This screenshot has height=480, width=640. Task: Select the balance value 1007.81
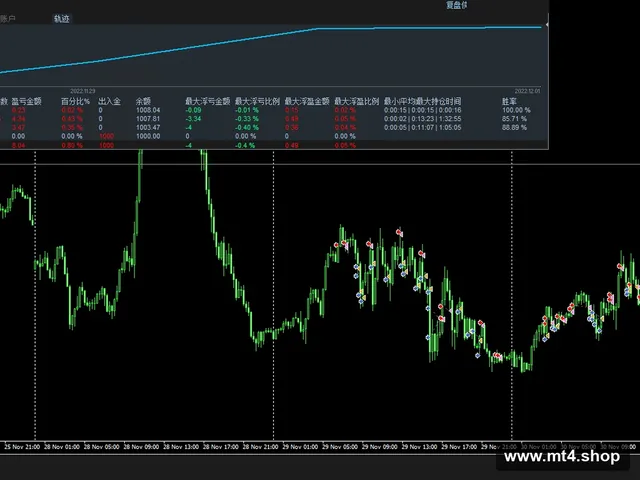click(148, 119)
